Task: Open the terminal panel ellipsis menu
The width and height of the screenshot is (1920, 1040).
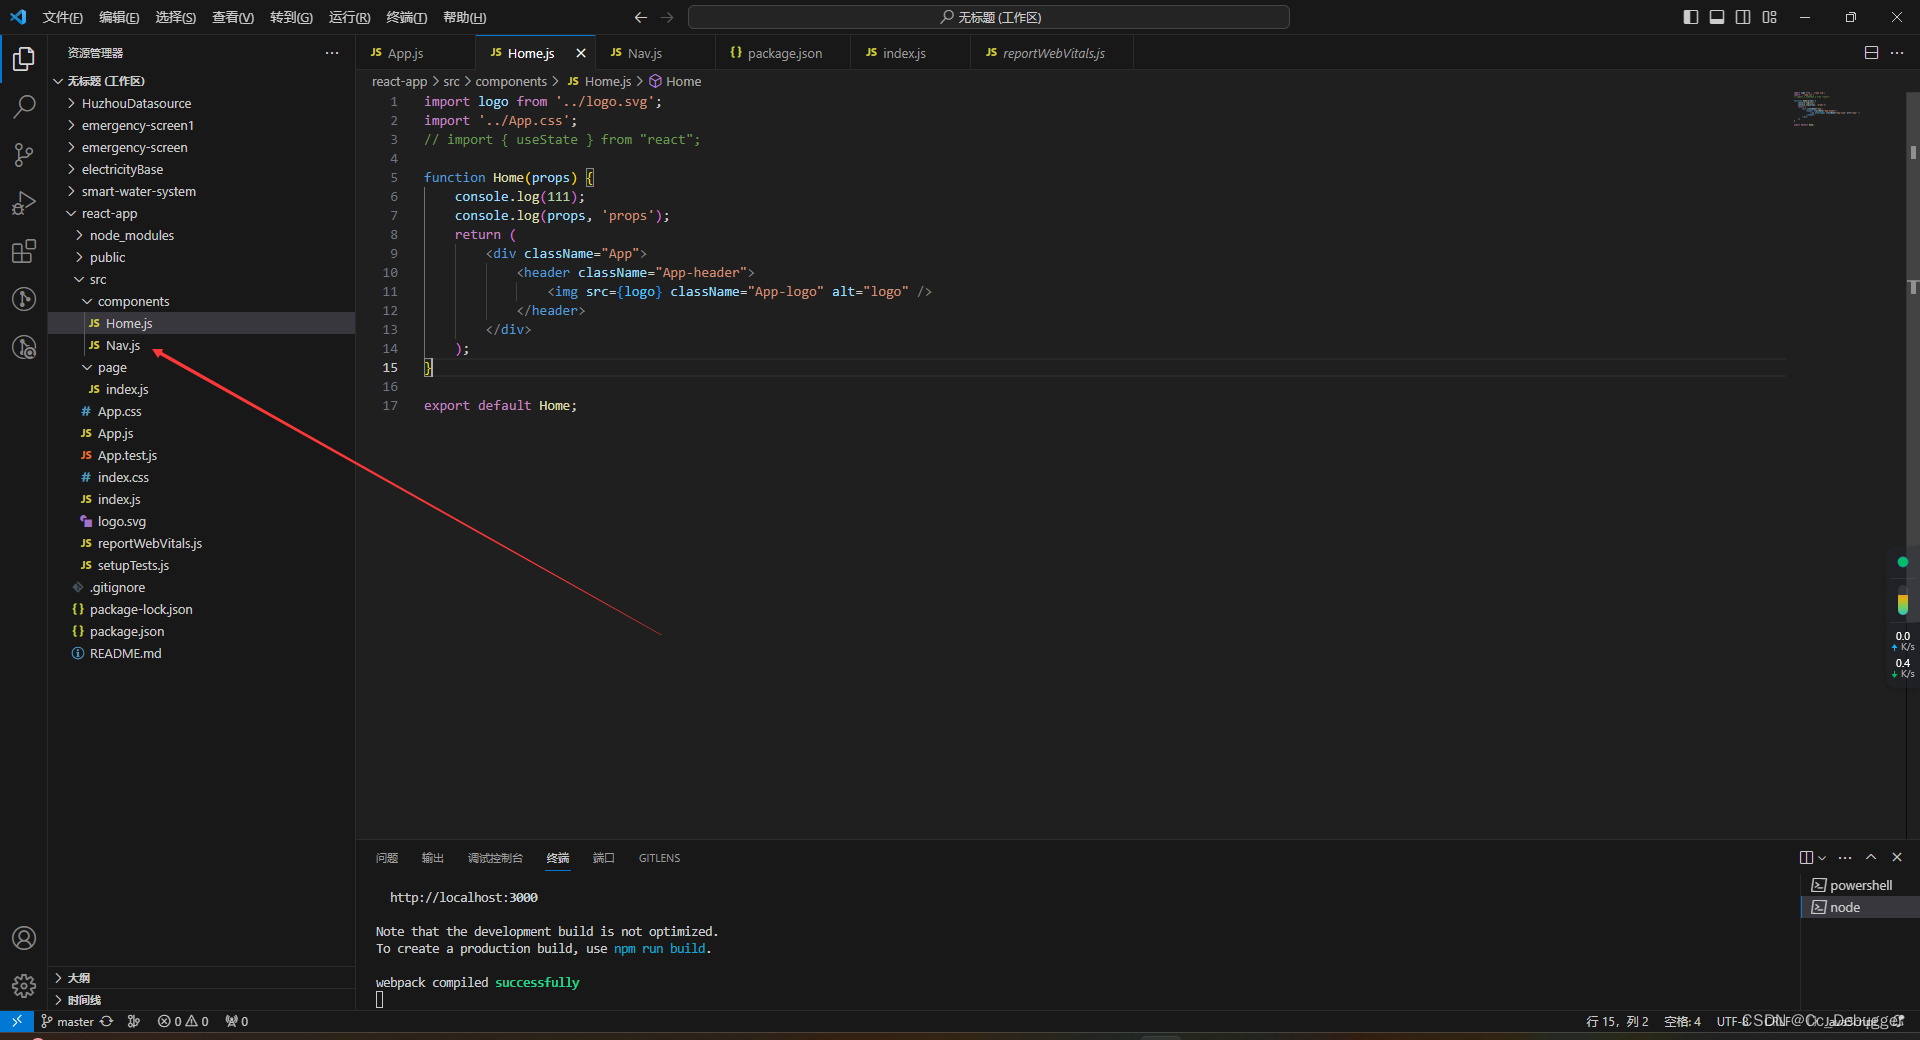Action: [1845, 857]
